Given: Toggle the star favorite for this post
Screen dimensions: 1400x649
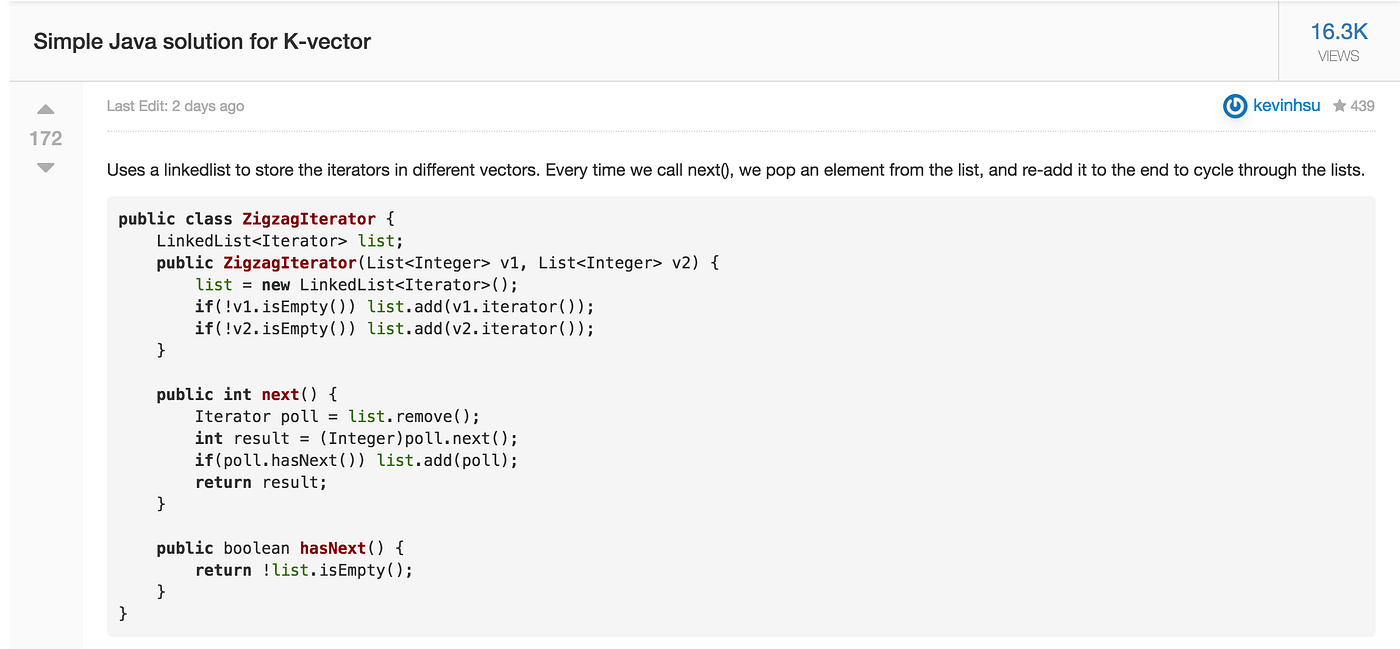Looking at the screenshot, I should pyautogui.click(x=1338, y=105).
